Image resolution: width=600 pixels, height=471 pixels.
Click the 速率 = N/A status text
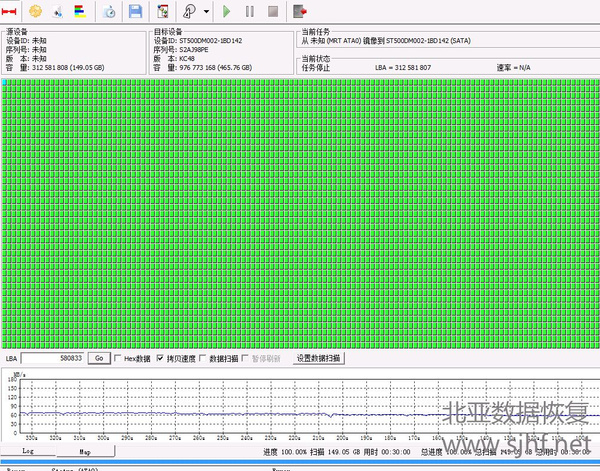point(514,68)
